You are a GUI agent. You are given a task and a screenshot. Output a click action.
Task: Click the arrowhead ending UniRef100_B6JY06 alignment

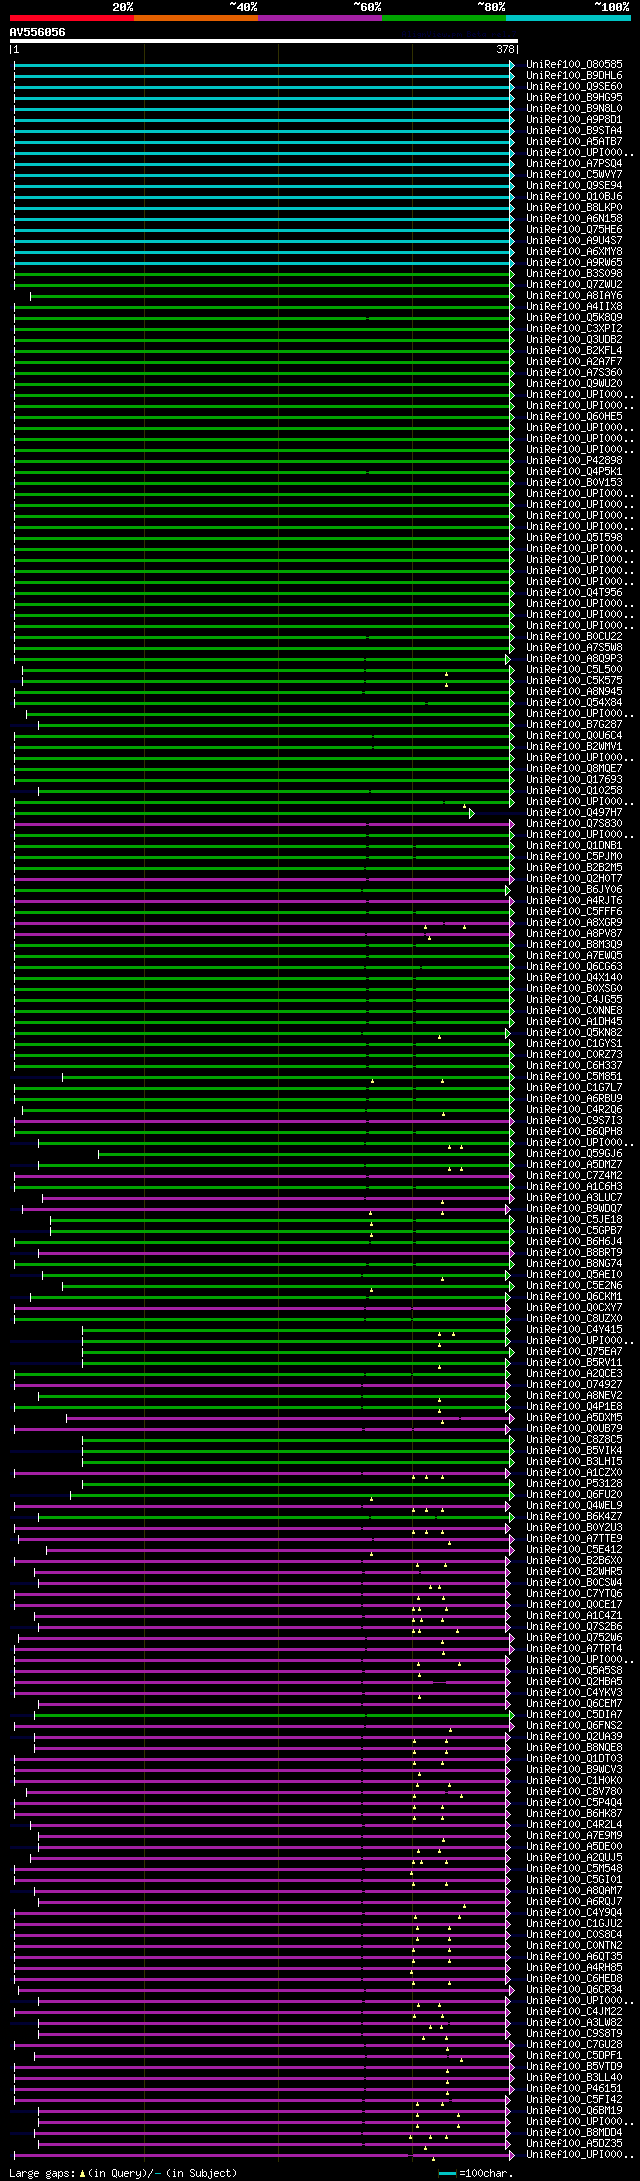(508, 890)
